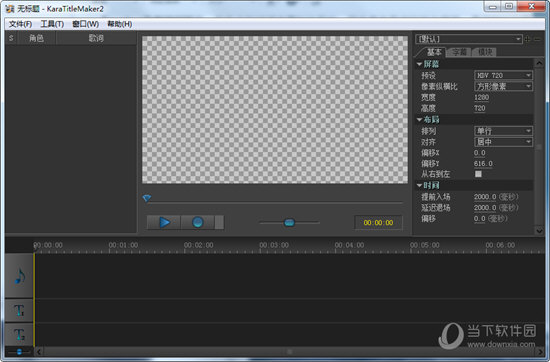
Task: Open the 文件(F) menu
Action: [20, 24]
